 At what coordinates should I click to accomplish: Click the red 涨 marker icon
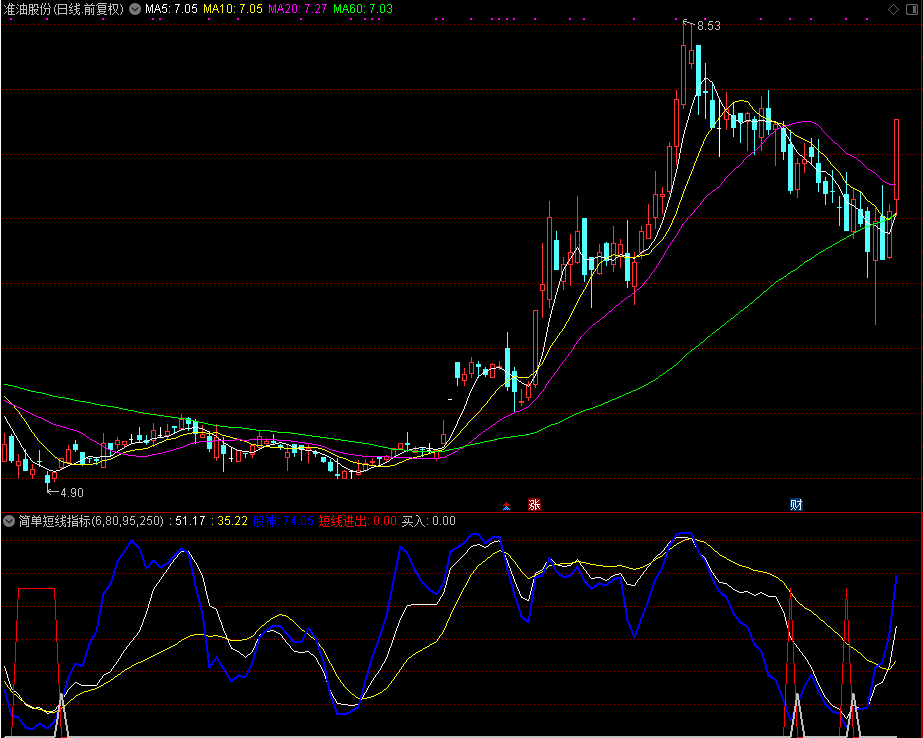coord(534,505)
